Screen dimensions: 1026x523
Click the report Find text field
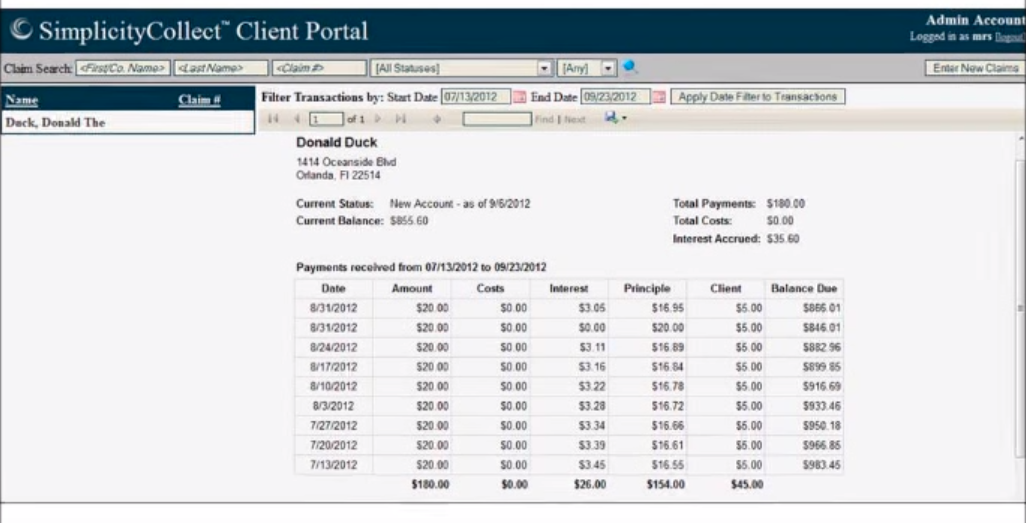click(x=497, y=119)
